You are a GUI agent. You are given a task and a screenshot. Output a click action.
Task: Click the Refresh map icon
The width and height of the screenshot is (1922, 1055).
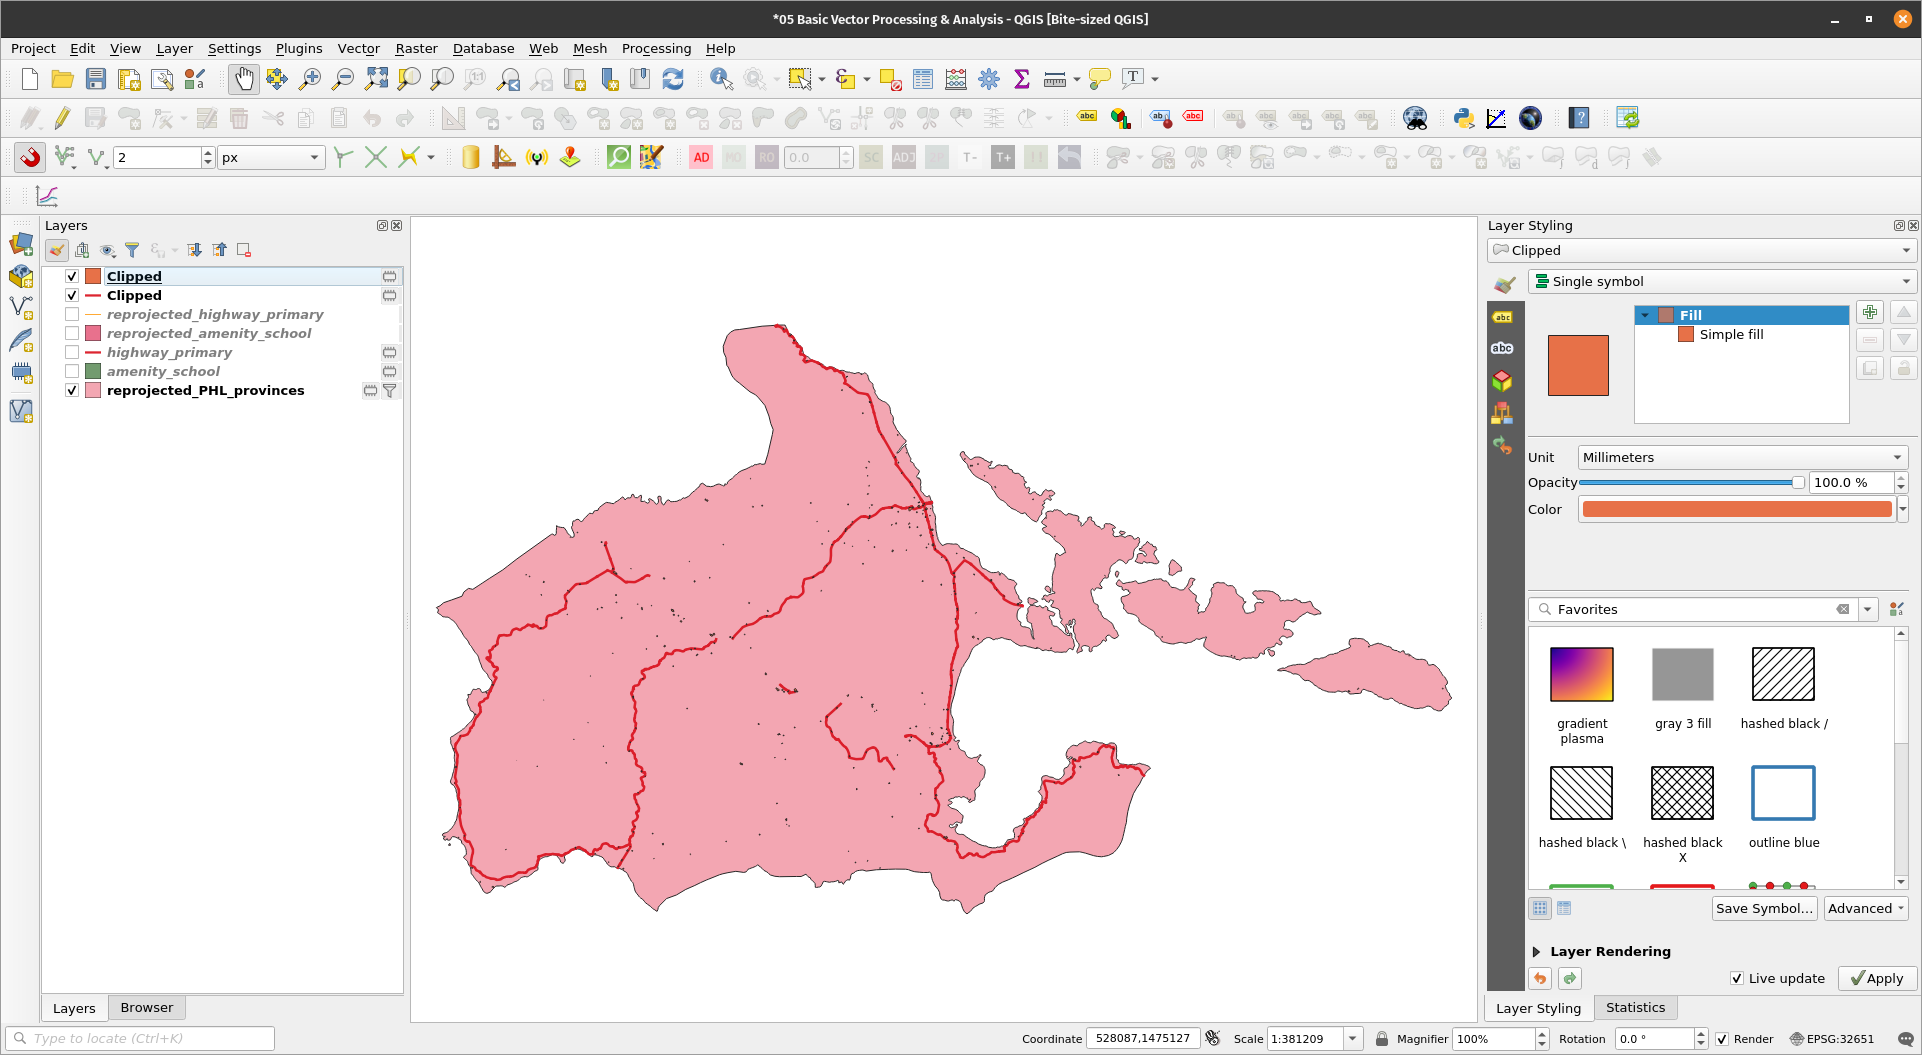[x=673, y=79]
